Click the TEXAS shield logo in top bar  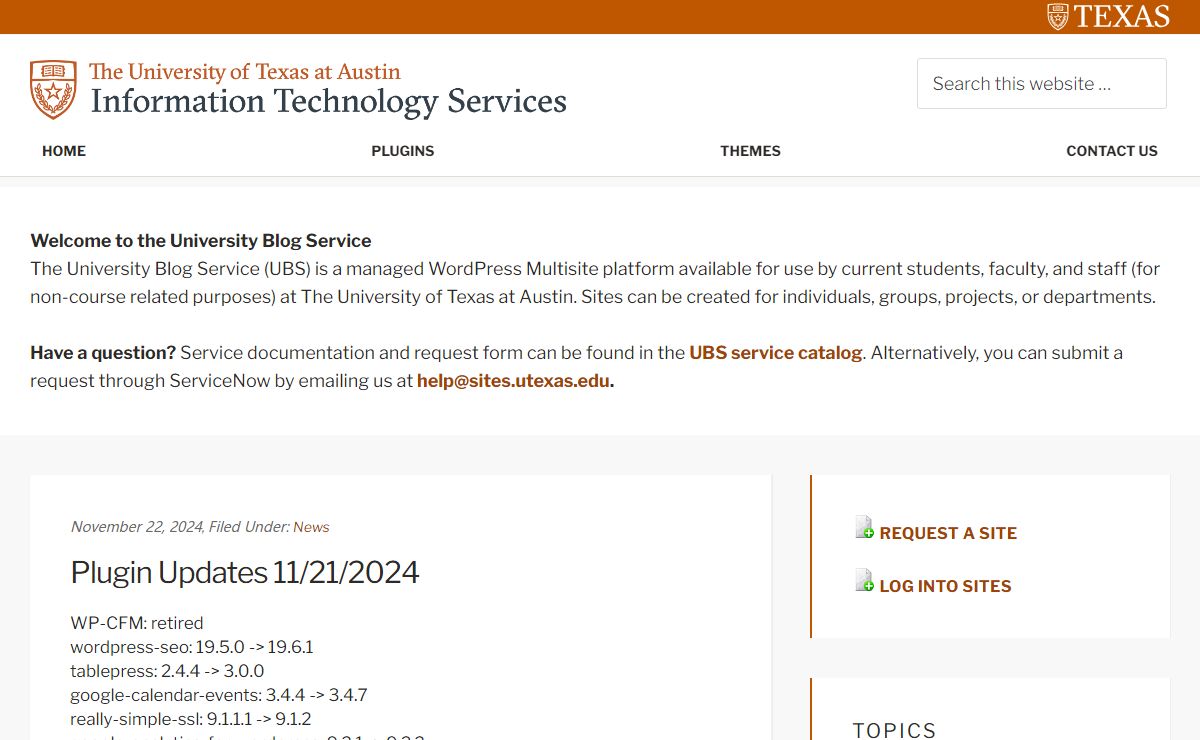(x=1058, y=16)
